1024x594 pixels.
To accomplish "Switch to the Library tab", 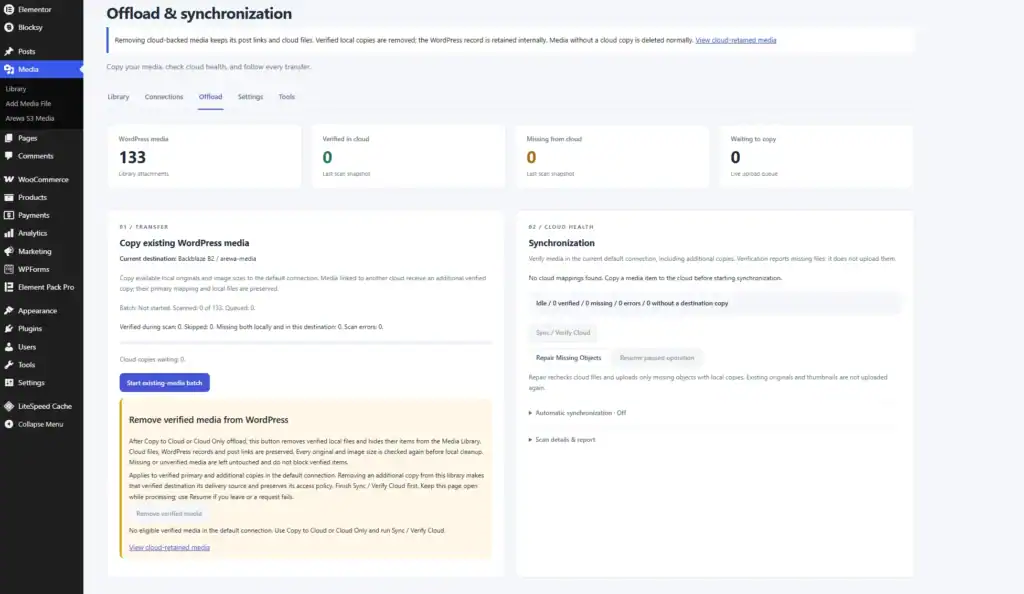I will click(x=118, y=97).
